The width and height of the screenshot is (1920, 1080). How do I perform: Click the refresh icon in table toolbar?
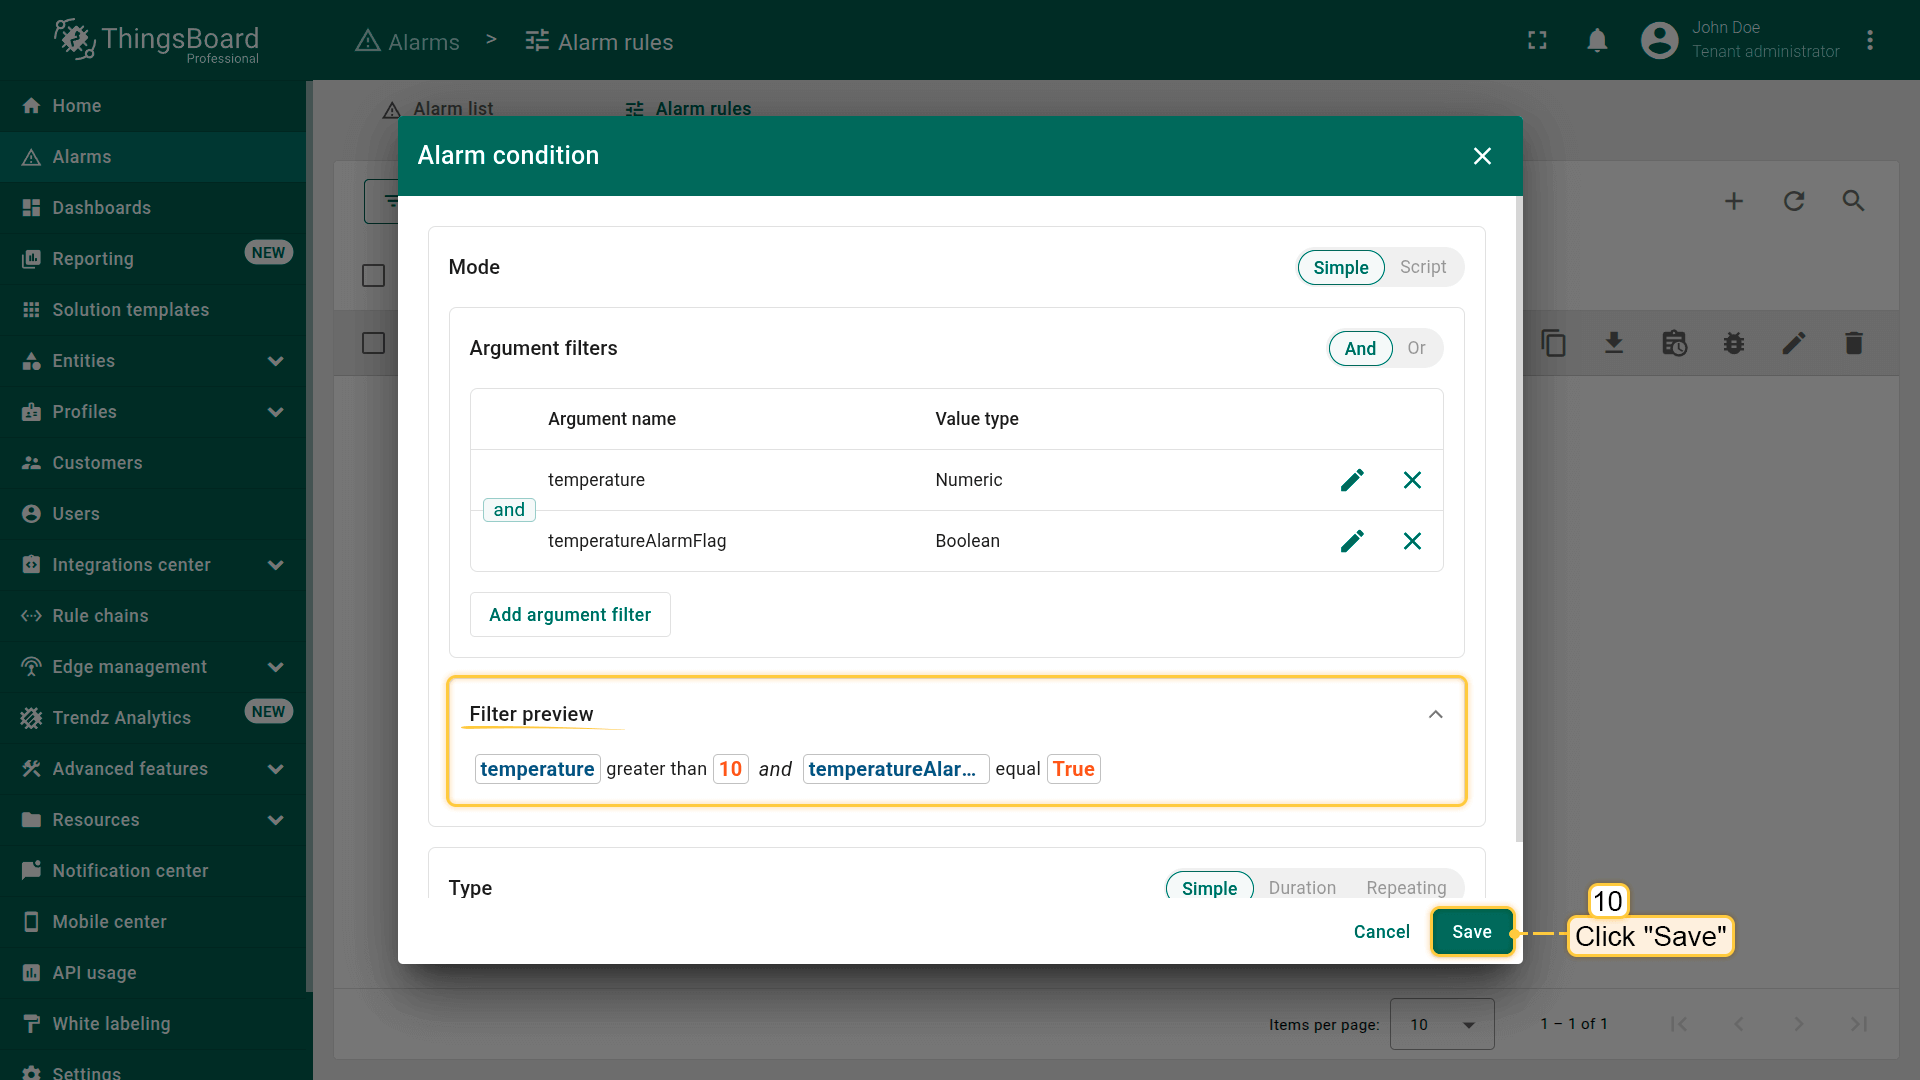[1794, 201]
